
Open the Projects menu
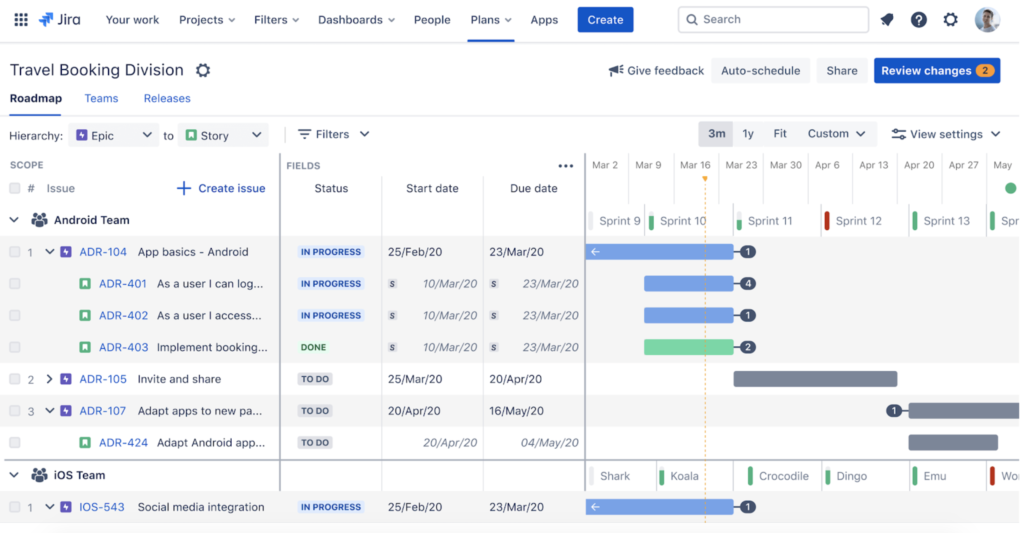click(x=207, y=20)
